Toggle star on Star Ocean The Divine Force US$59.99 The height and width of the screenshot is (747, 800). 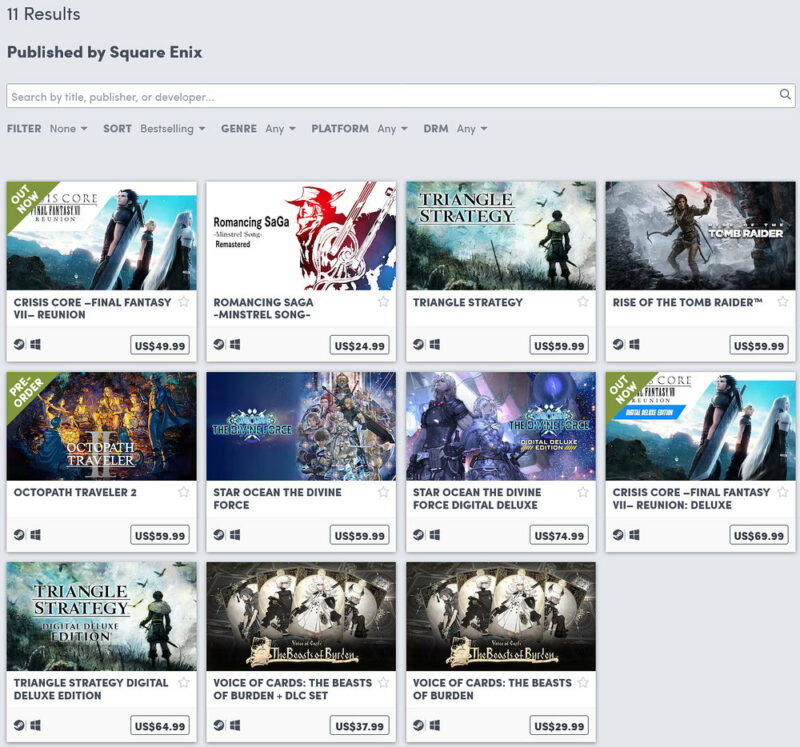click(383, 492)
